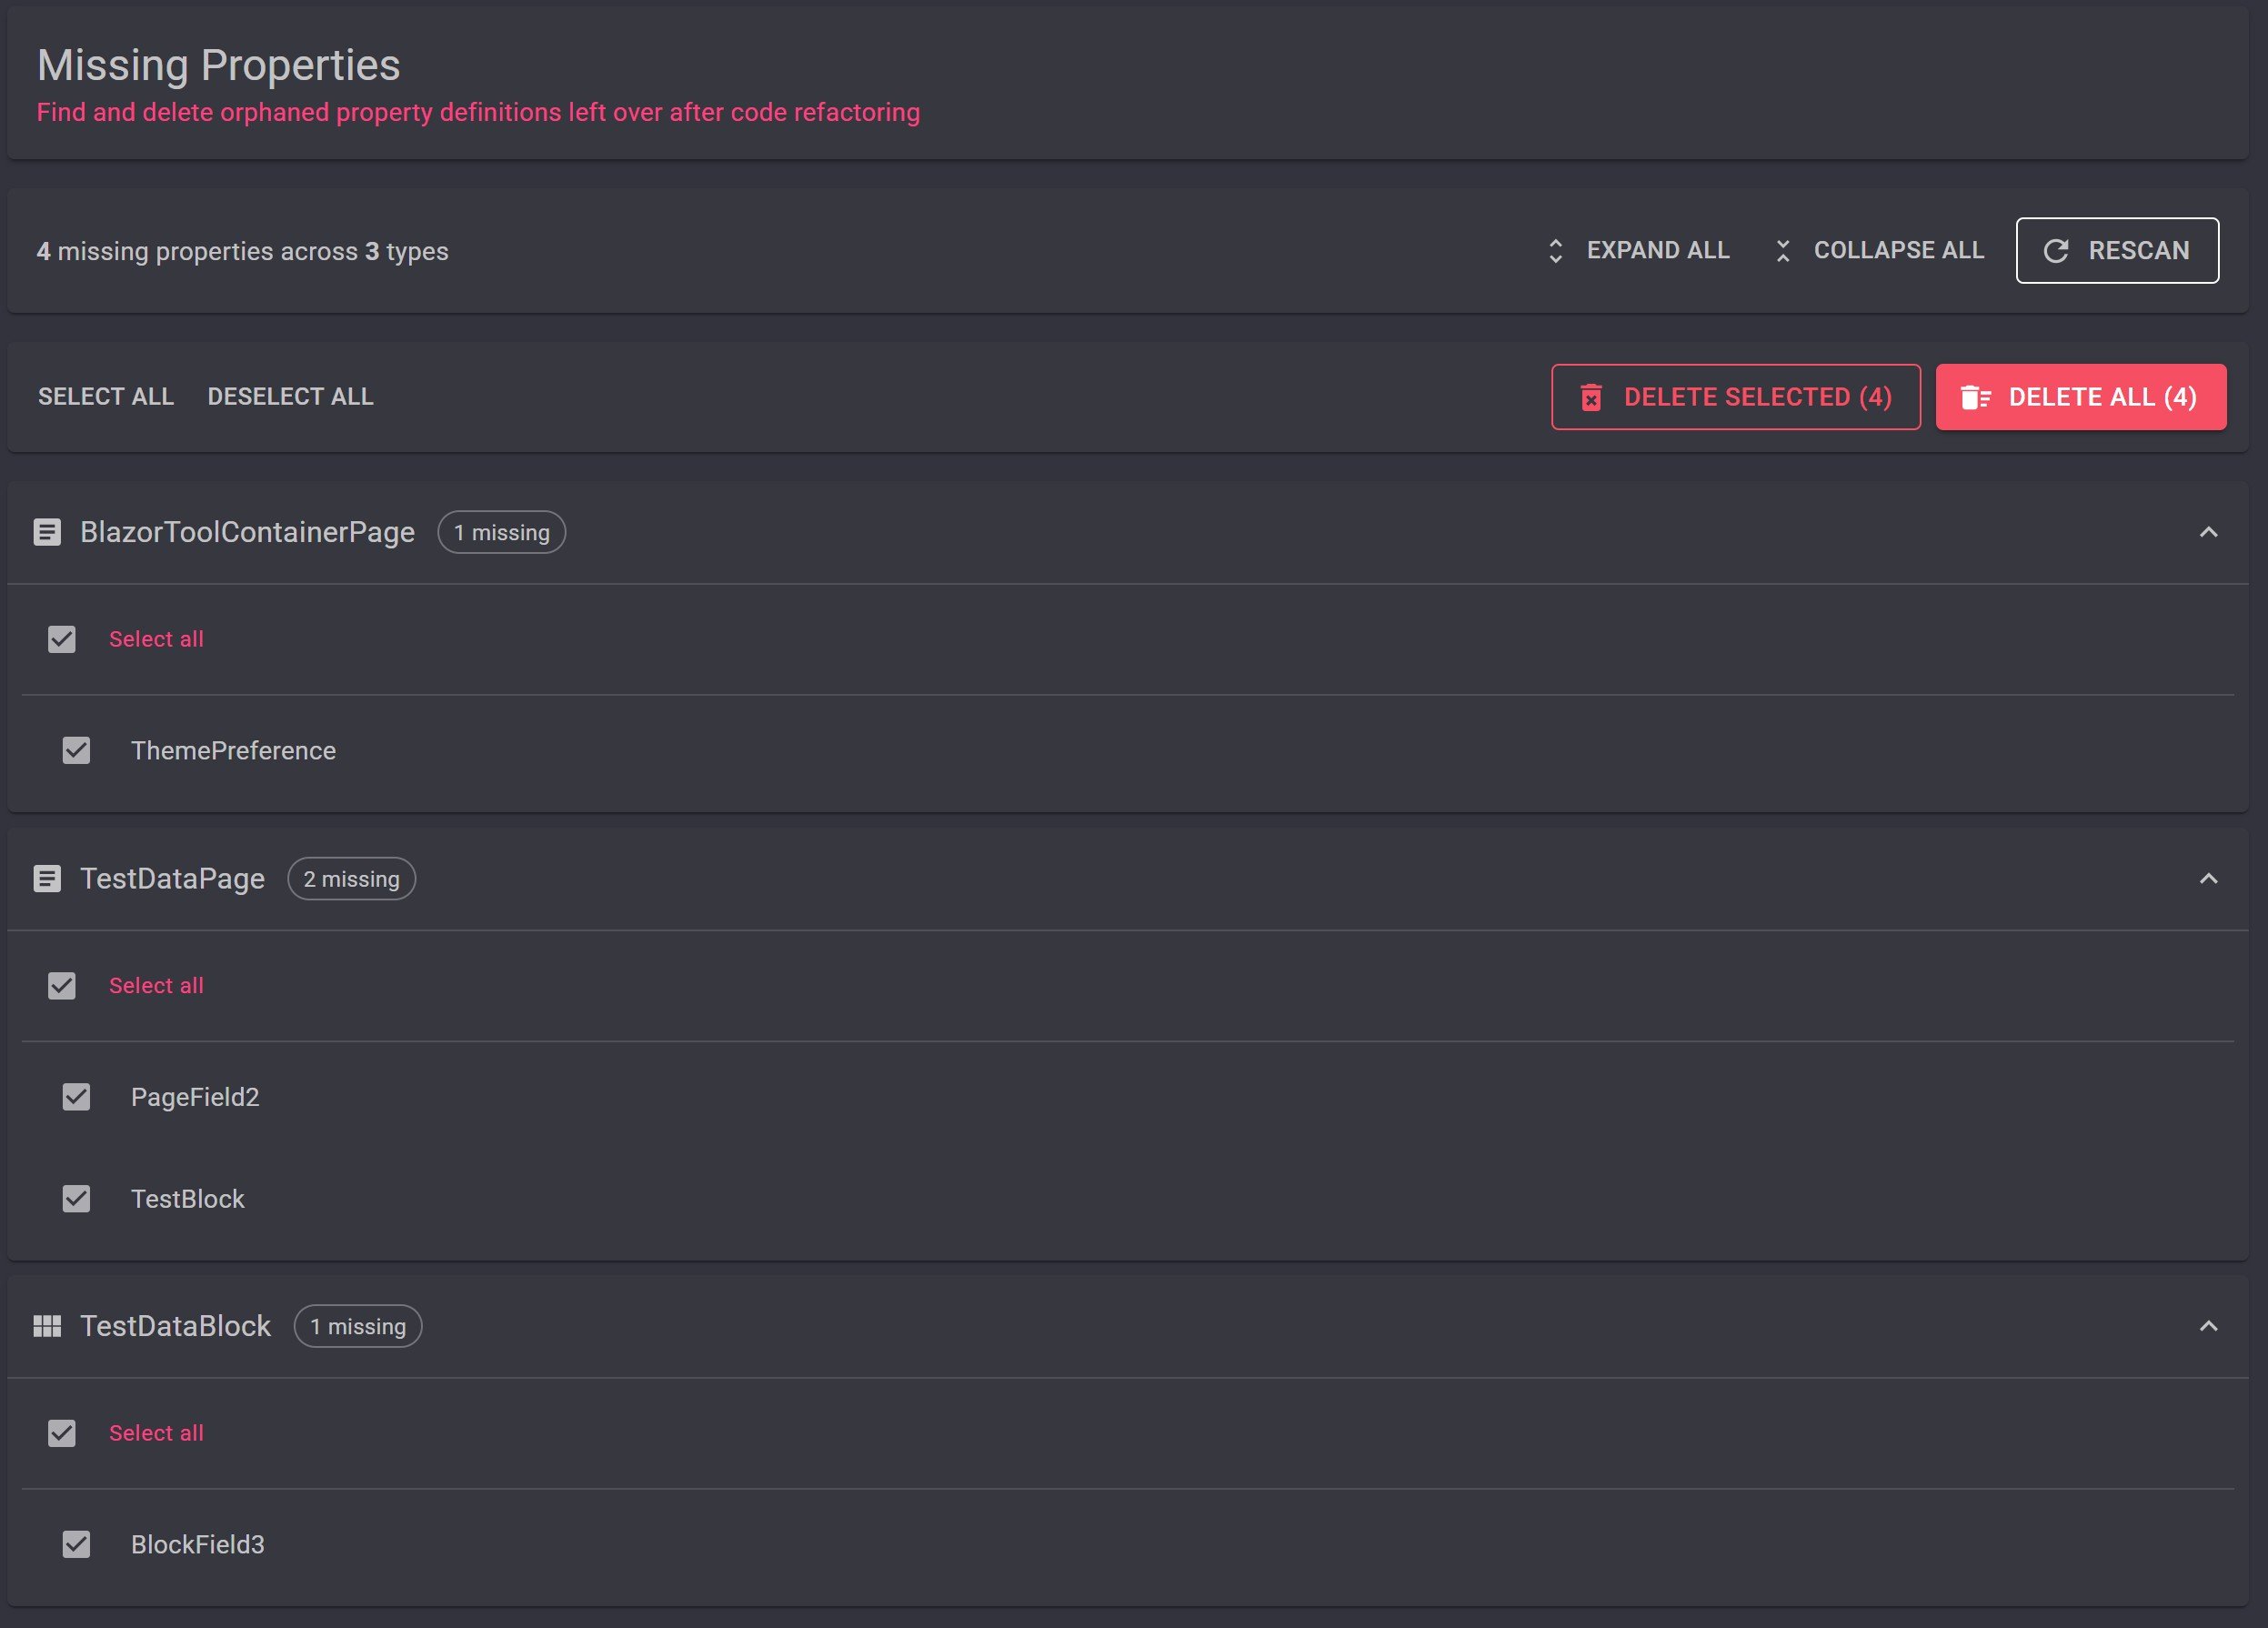The width and height of the screenshot is (2268, 1628).
Task: Uncheck Select all under TestDataPage
Action: coord(62,986)
